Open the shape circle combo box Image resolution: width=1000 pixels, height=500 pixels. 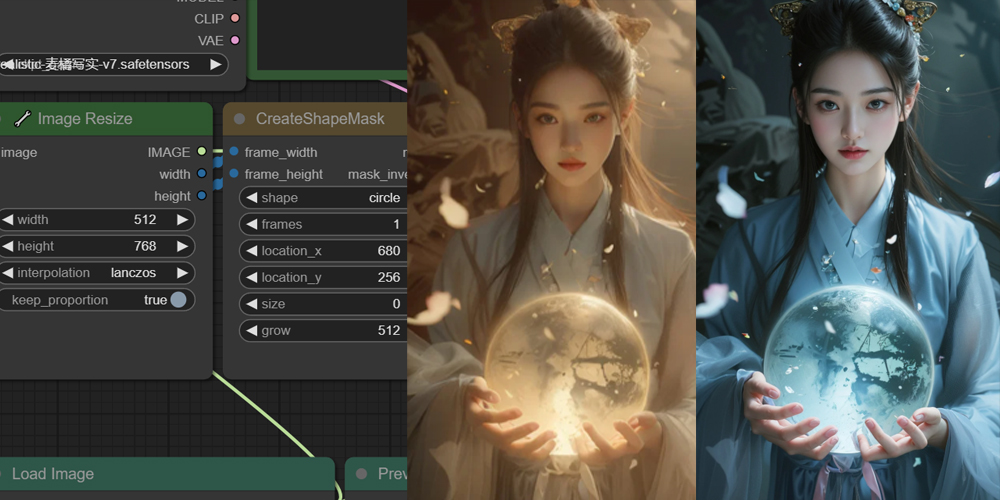click(x=323, y=198)
